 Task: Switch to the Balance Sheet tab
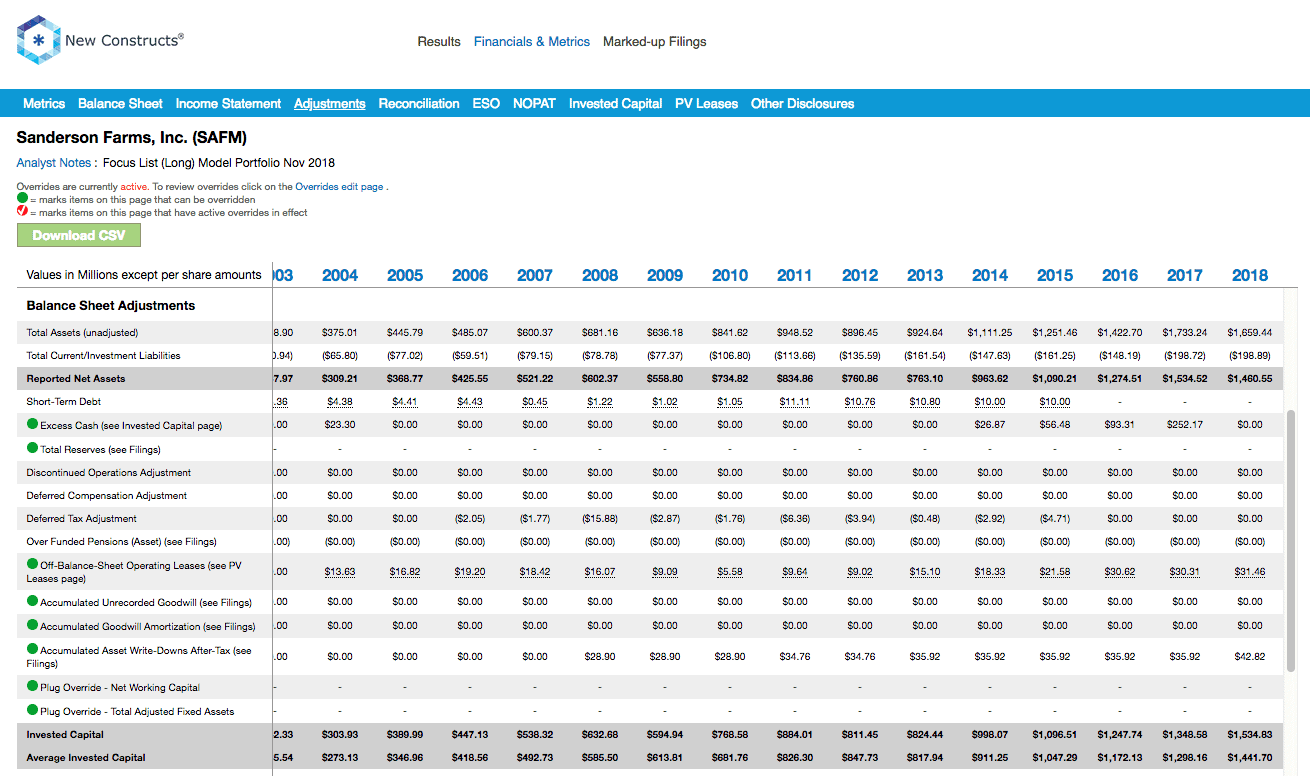120,103
